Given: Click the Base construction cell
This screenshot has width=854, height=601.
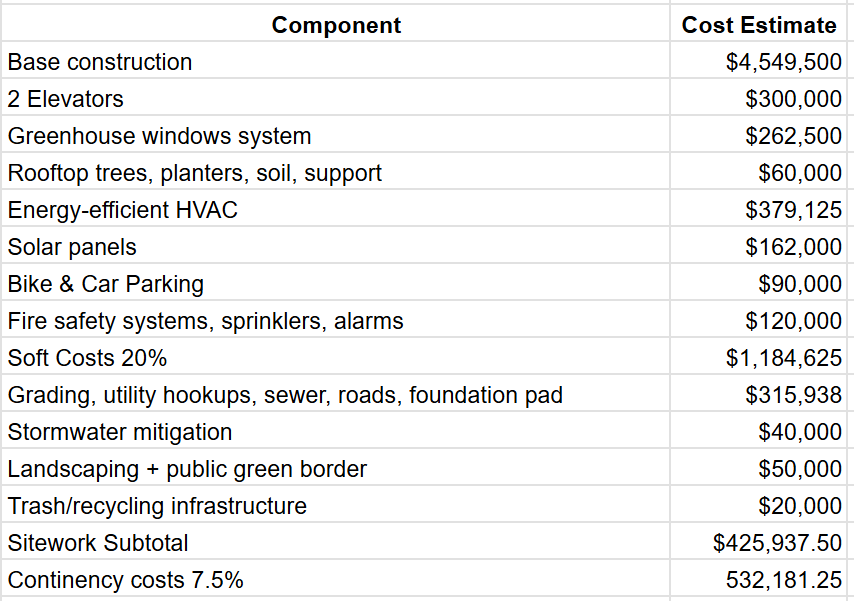Looking at the screenshot, I should point(336,62).
